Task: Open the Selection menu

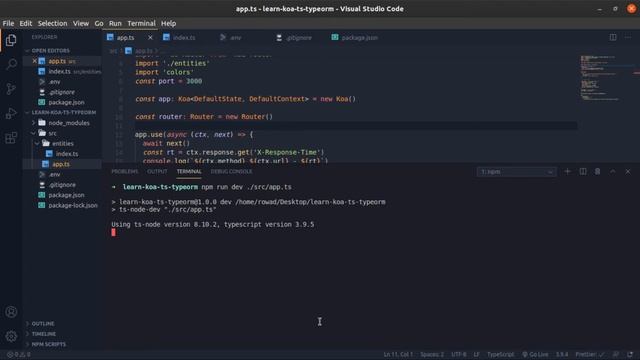Action: tap(52, 23)
